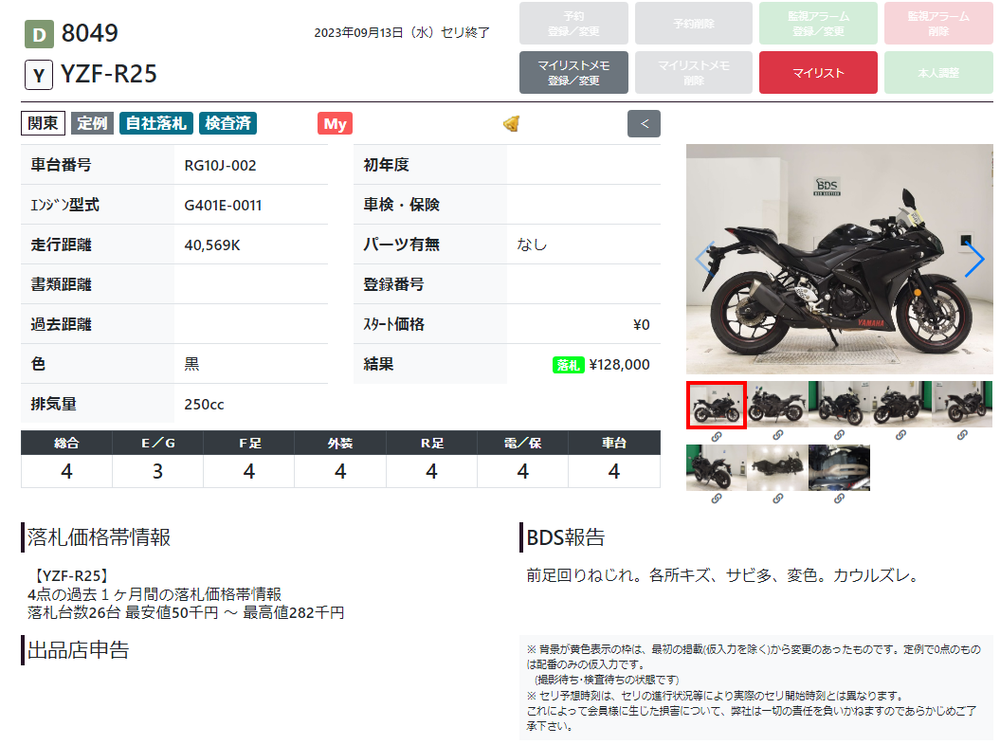1000x744 pixels.
Task: Click the Y maker badge beside YZF-R25
Action: pyautogui.click(x=38, y=75)
